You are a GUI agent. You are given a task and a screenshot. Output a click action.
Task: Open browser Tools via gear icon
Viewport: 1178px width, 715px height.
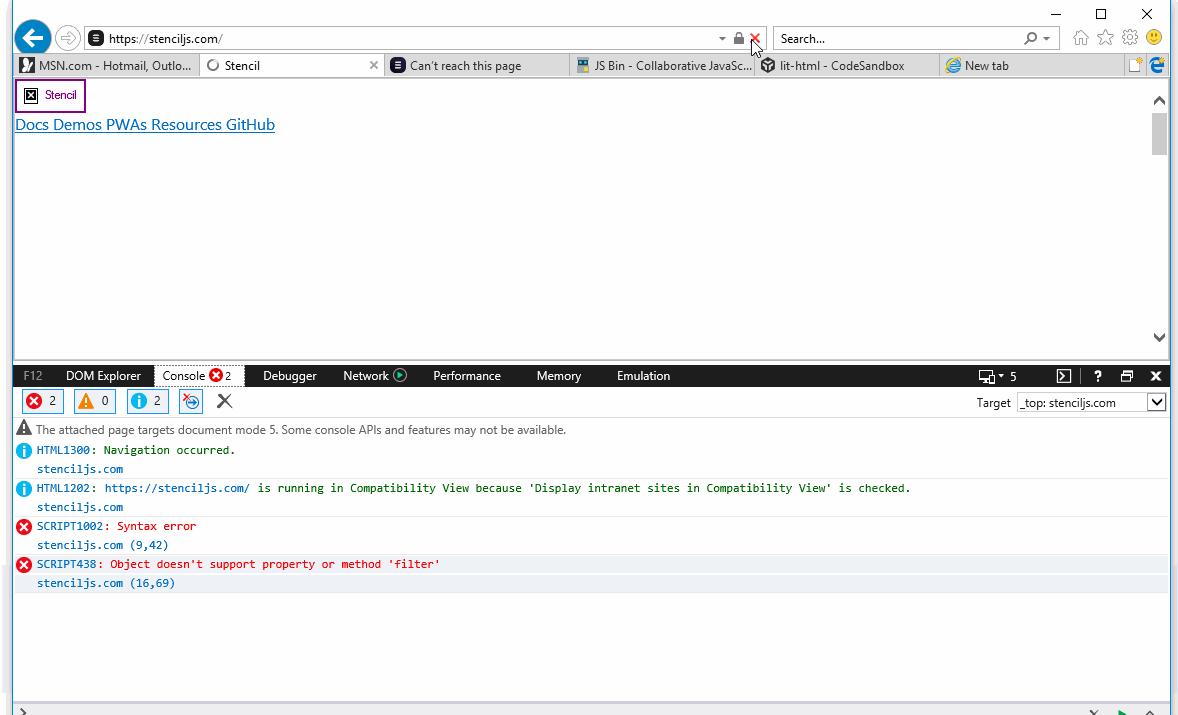pyautogui.click(x=1129, y=37)
